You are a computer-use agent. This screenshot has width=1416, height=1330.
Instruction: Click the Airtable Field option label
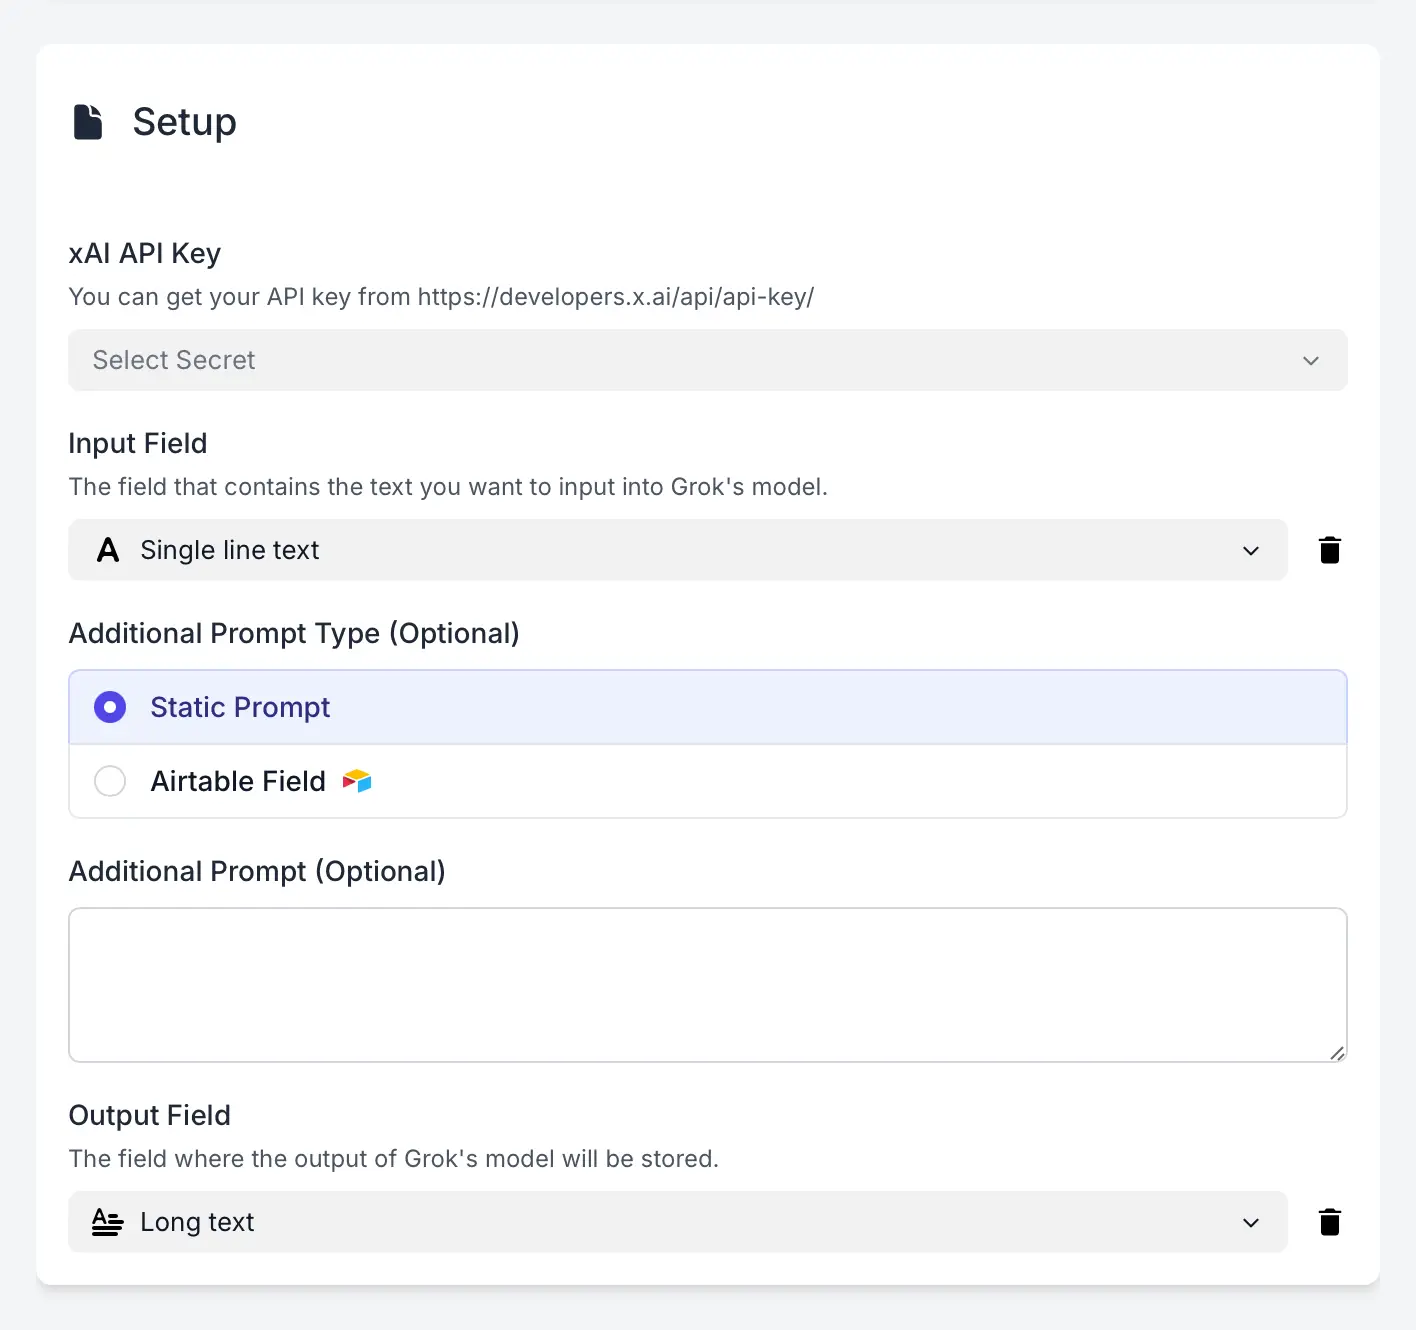(x=238, y=781)
